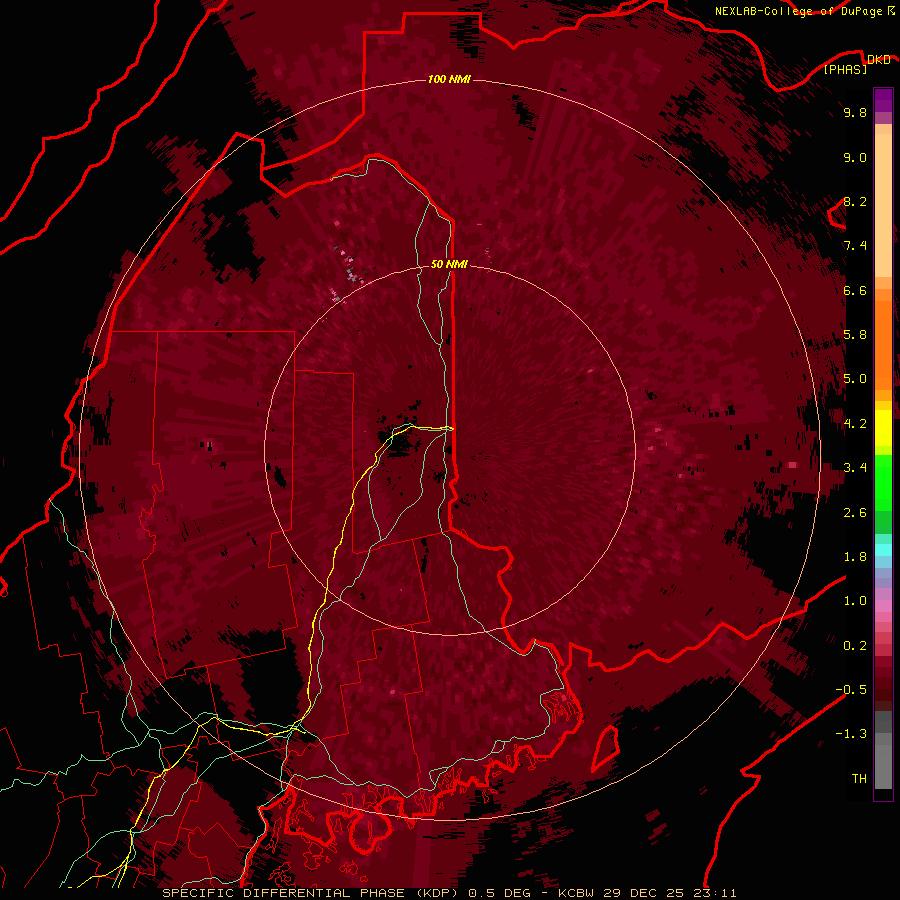Click the 100 NMI range ring label

point(449,79)
